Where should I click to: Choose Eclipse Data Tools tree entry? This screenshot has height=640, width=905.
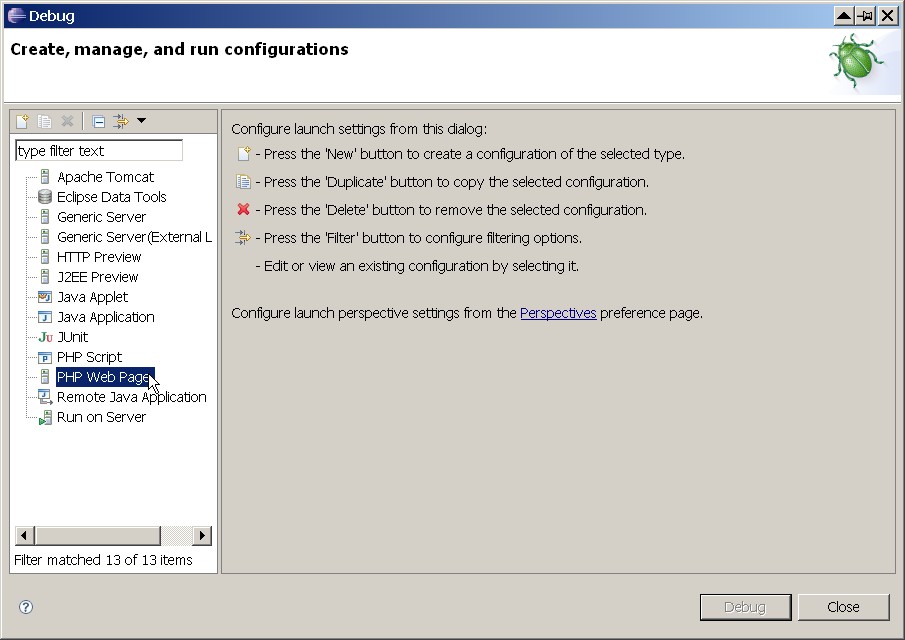(x=111, y=197)
